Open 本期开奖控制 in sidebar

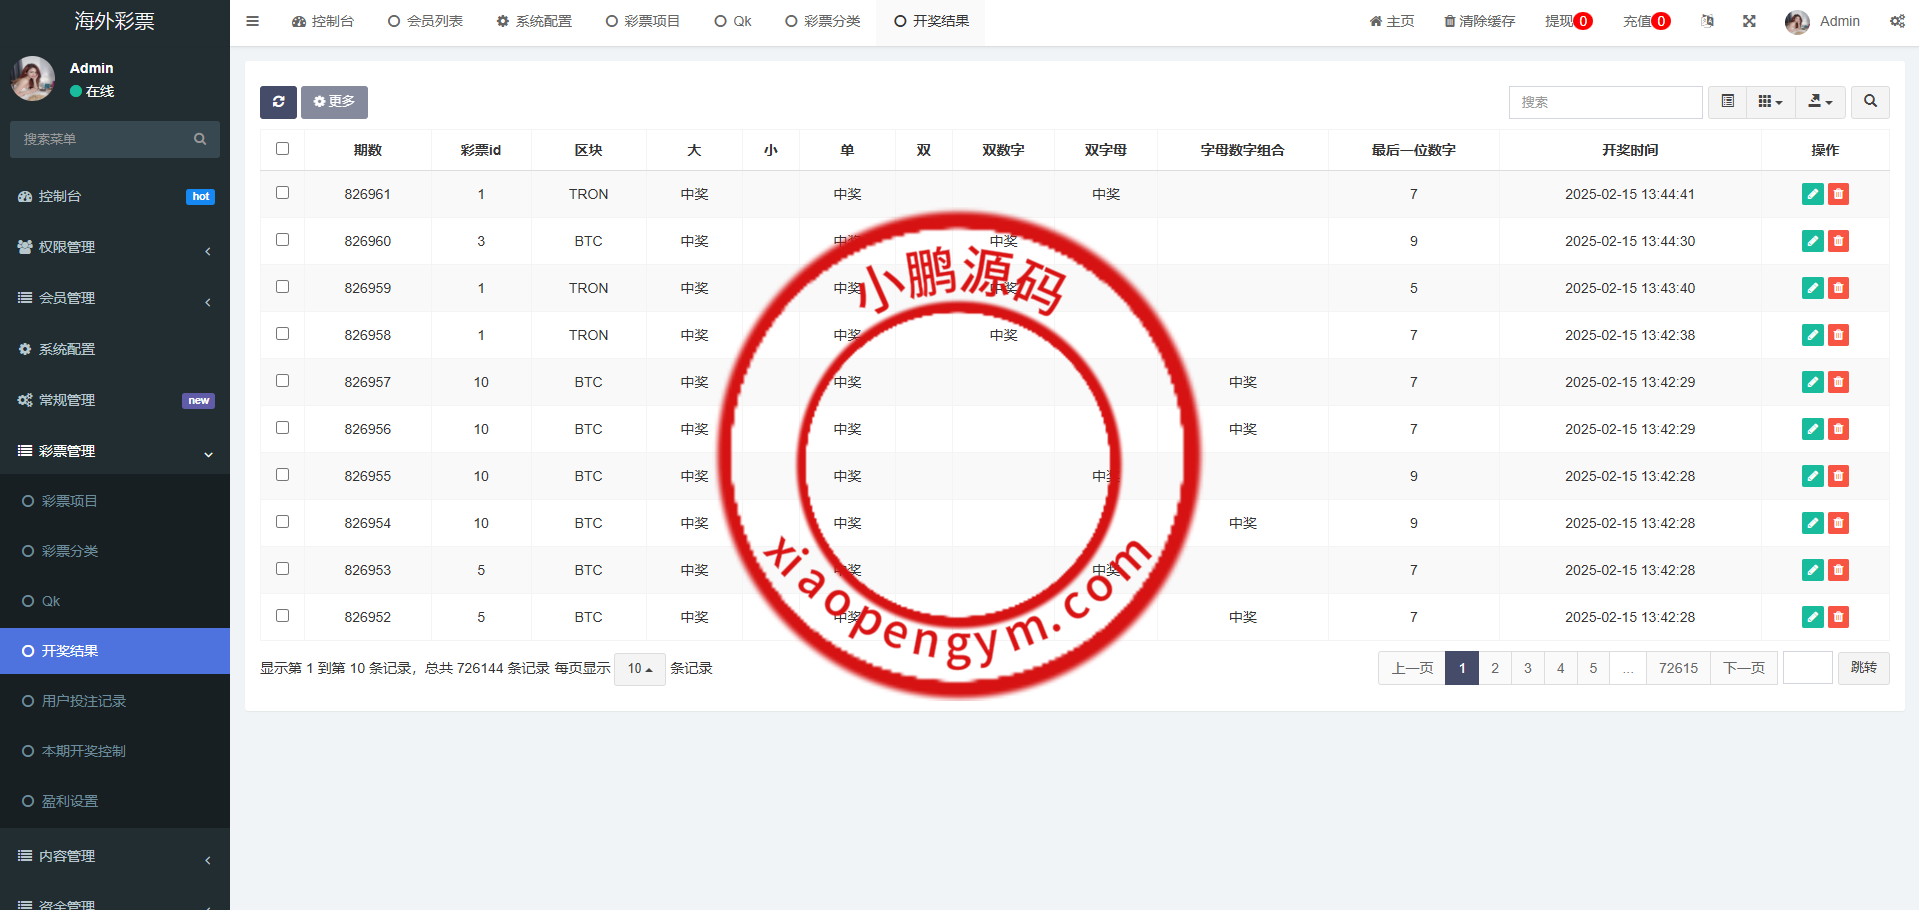115,751
